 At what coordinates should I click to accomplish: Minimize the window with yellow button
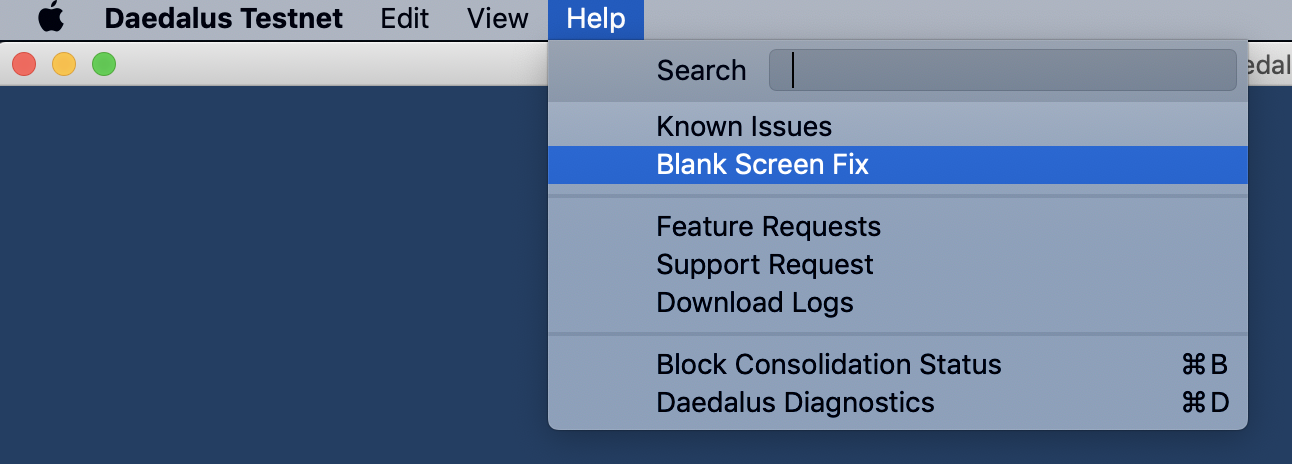tap(64, 65)
